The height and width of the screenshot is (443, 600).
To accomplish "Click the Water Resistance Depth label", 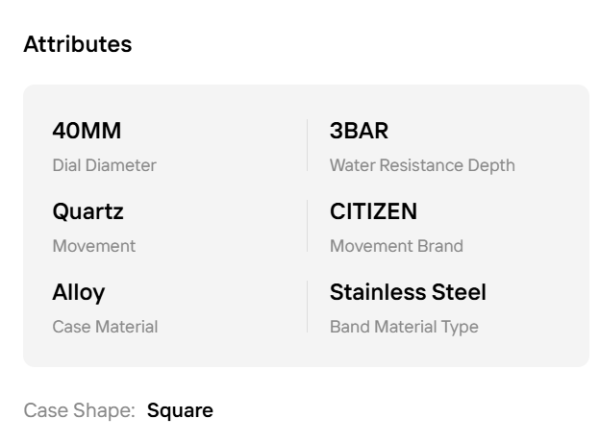I will [422, 165].
